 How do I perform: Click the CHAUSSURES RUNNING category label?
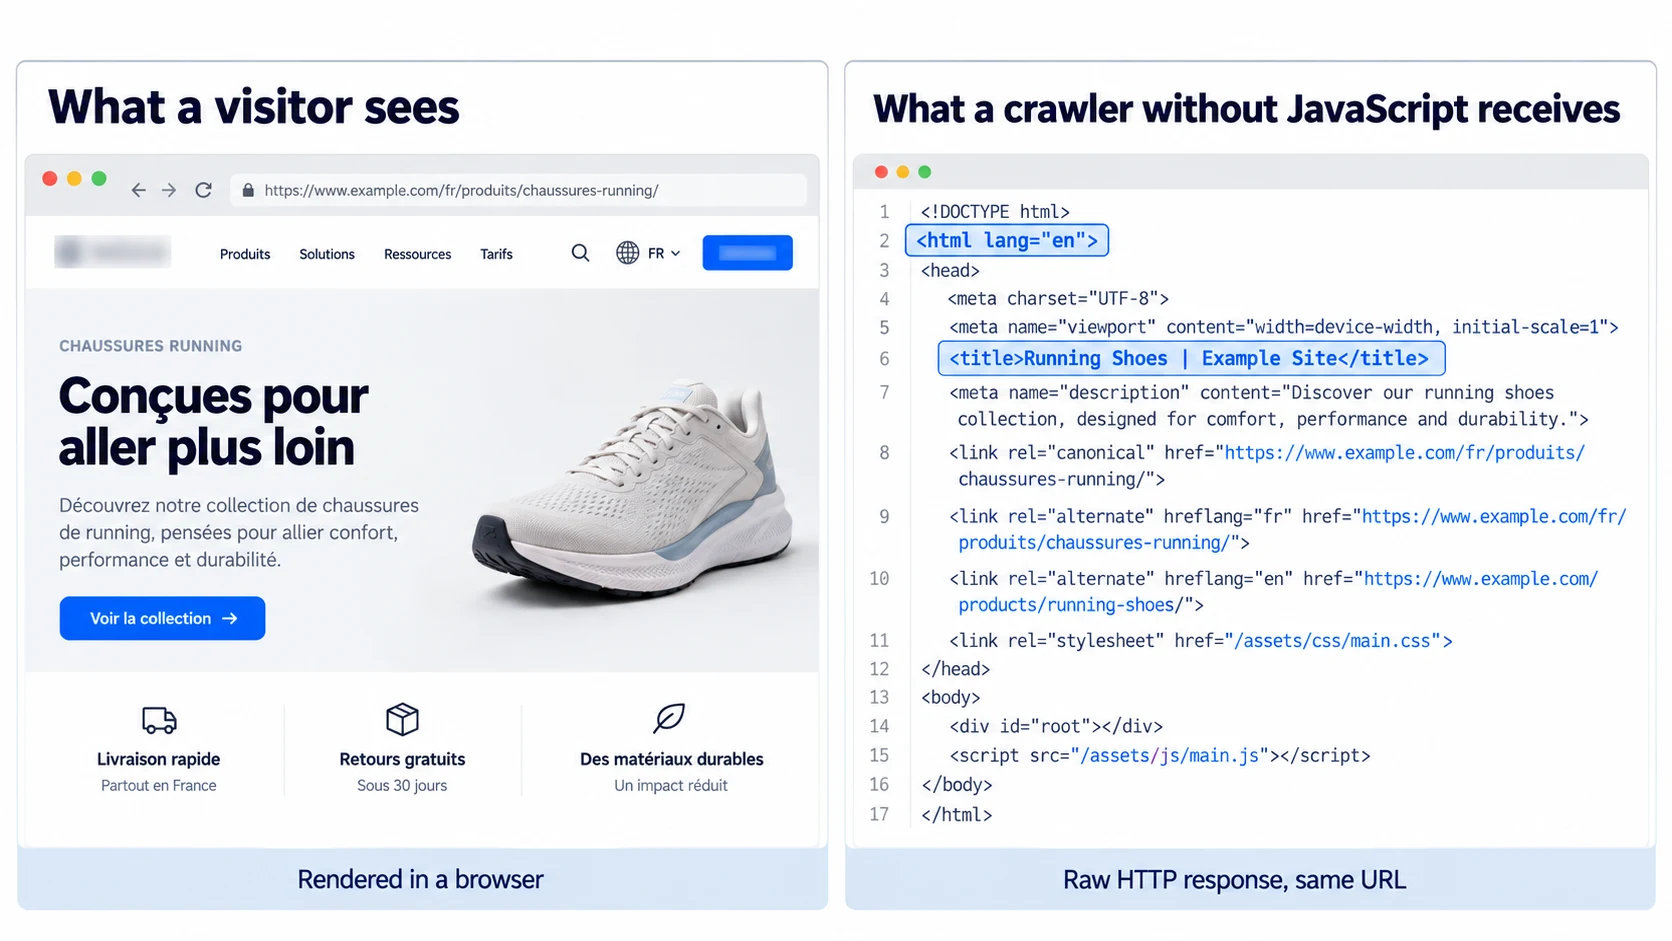[150, 346]
